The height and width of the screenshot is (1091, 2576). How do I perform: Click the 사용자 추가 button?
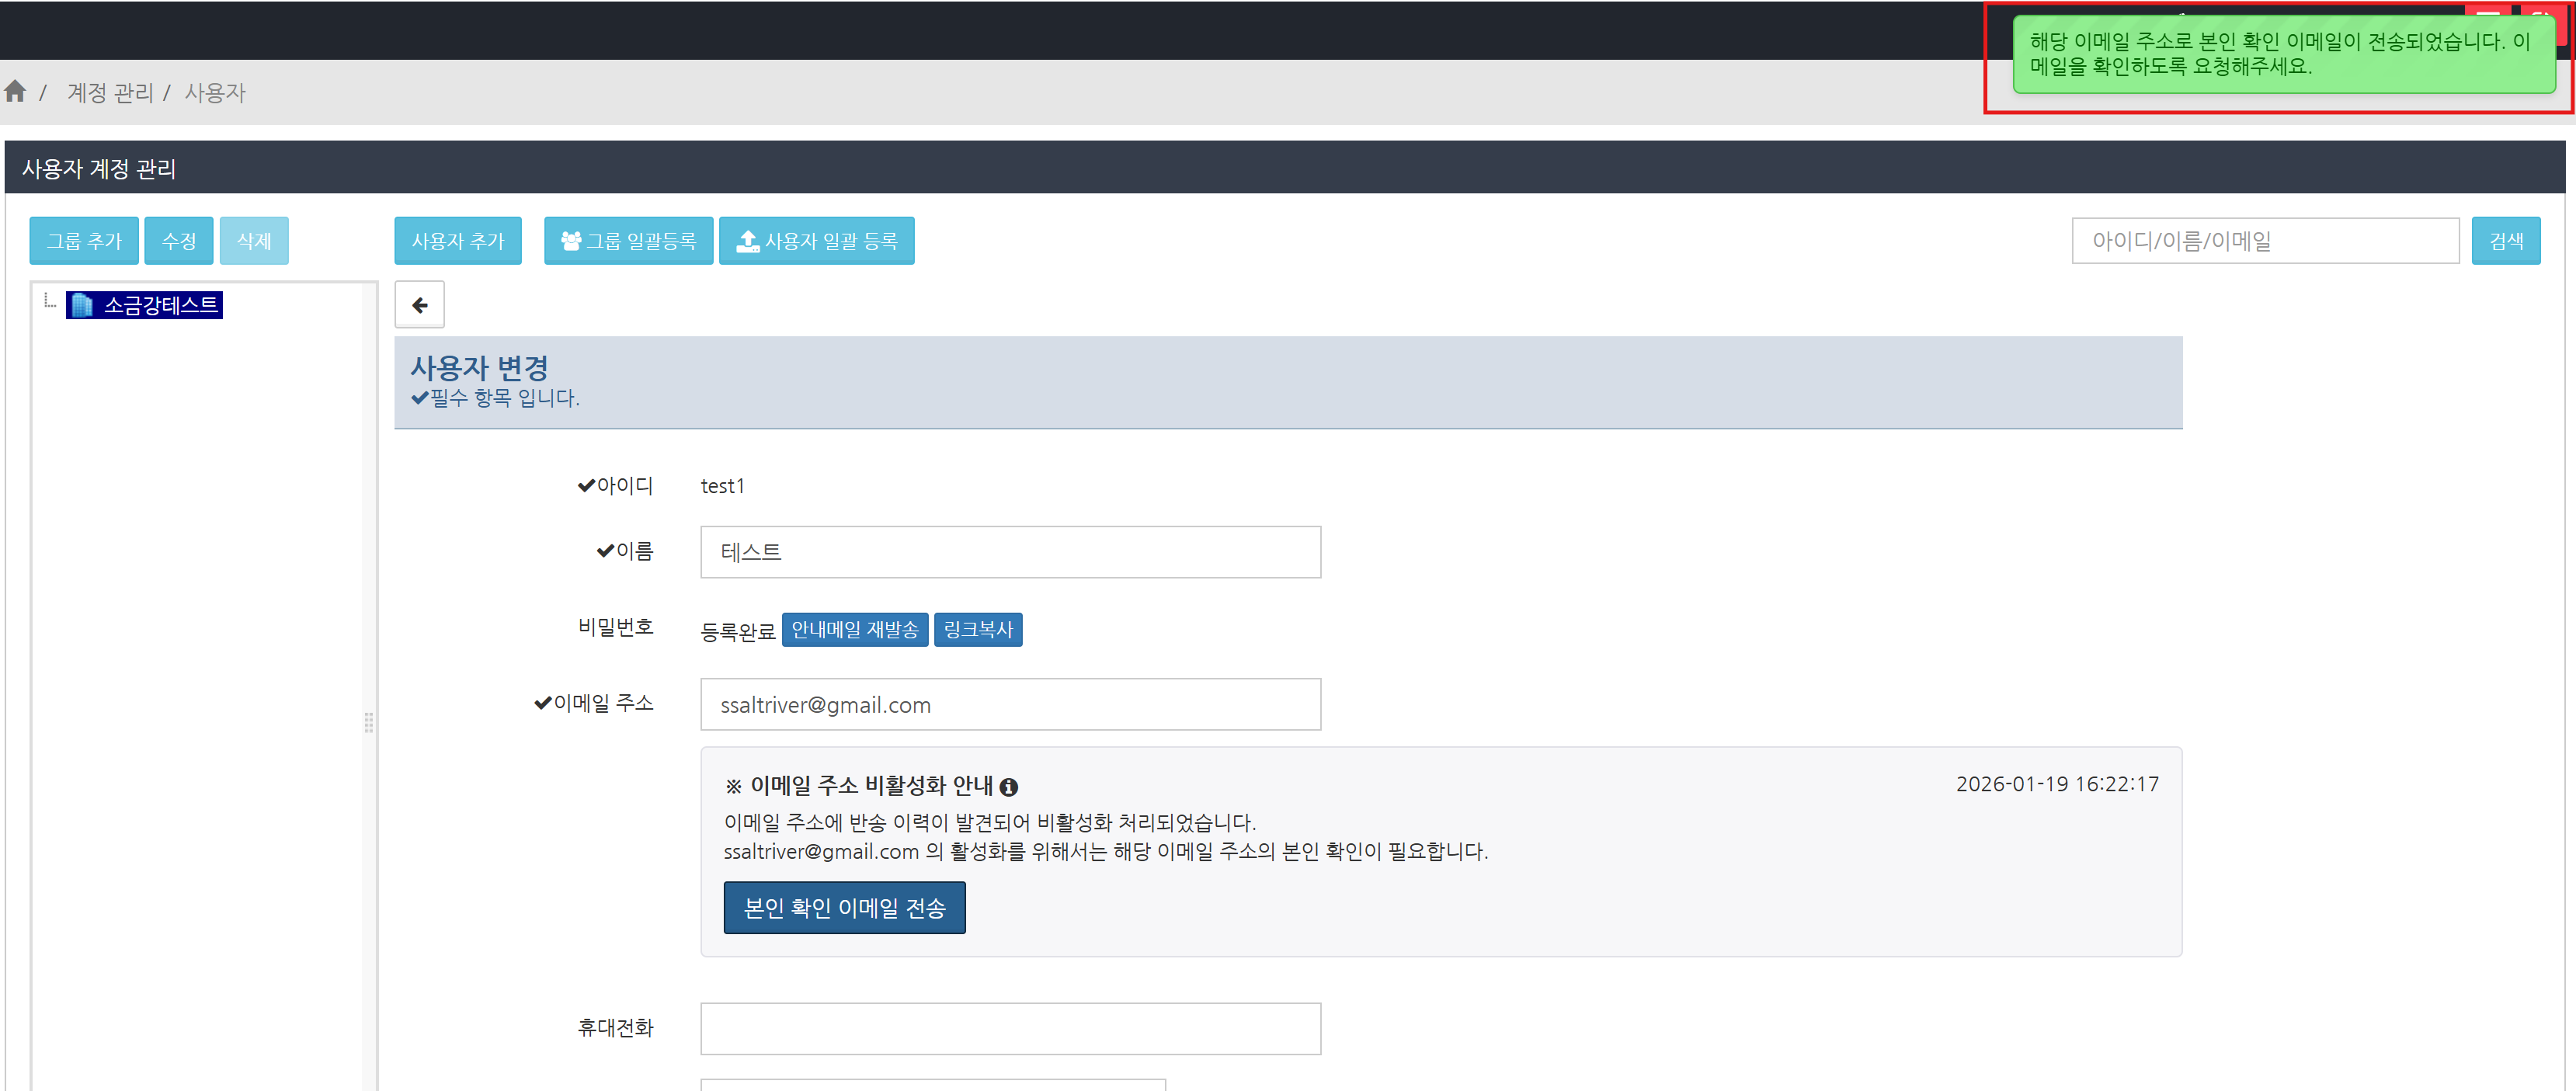pos(457,241)
